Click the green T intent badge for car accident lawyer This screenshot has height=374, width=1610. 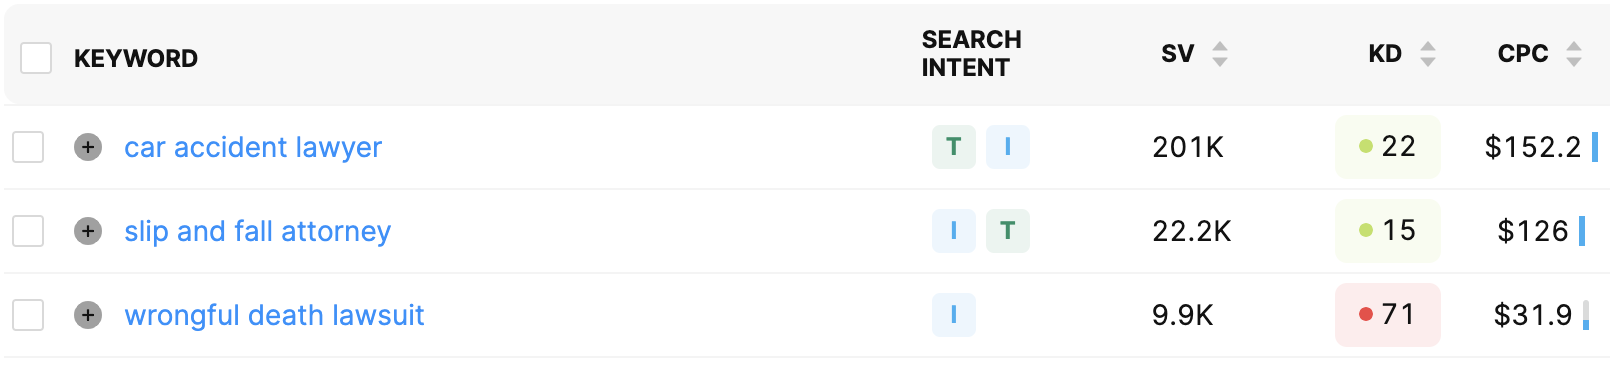click(x=954, y=147)
